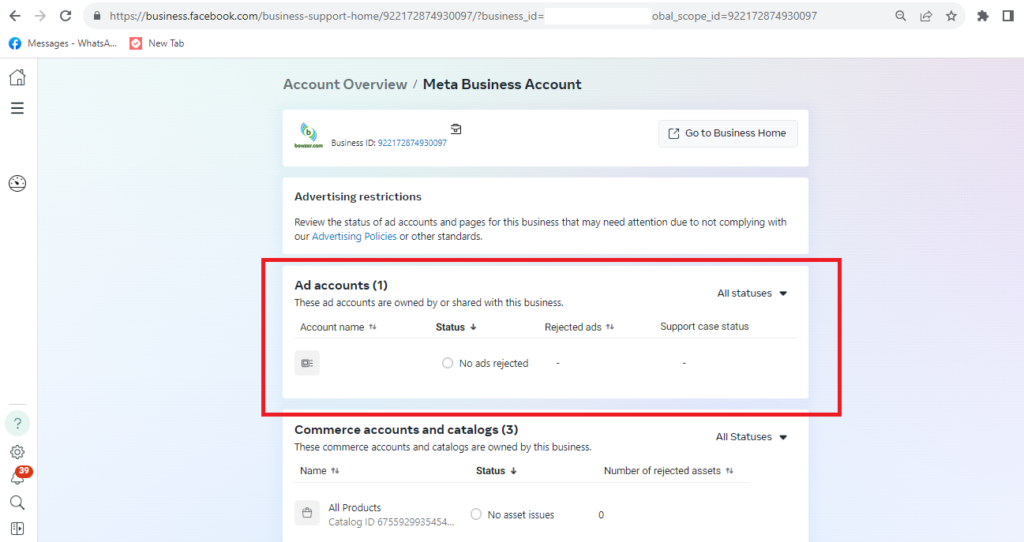
Task: Share this page via share icon
Action: click(x=926, y=16)
